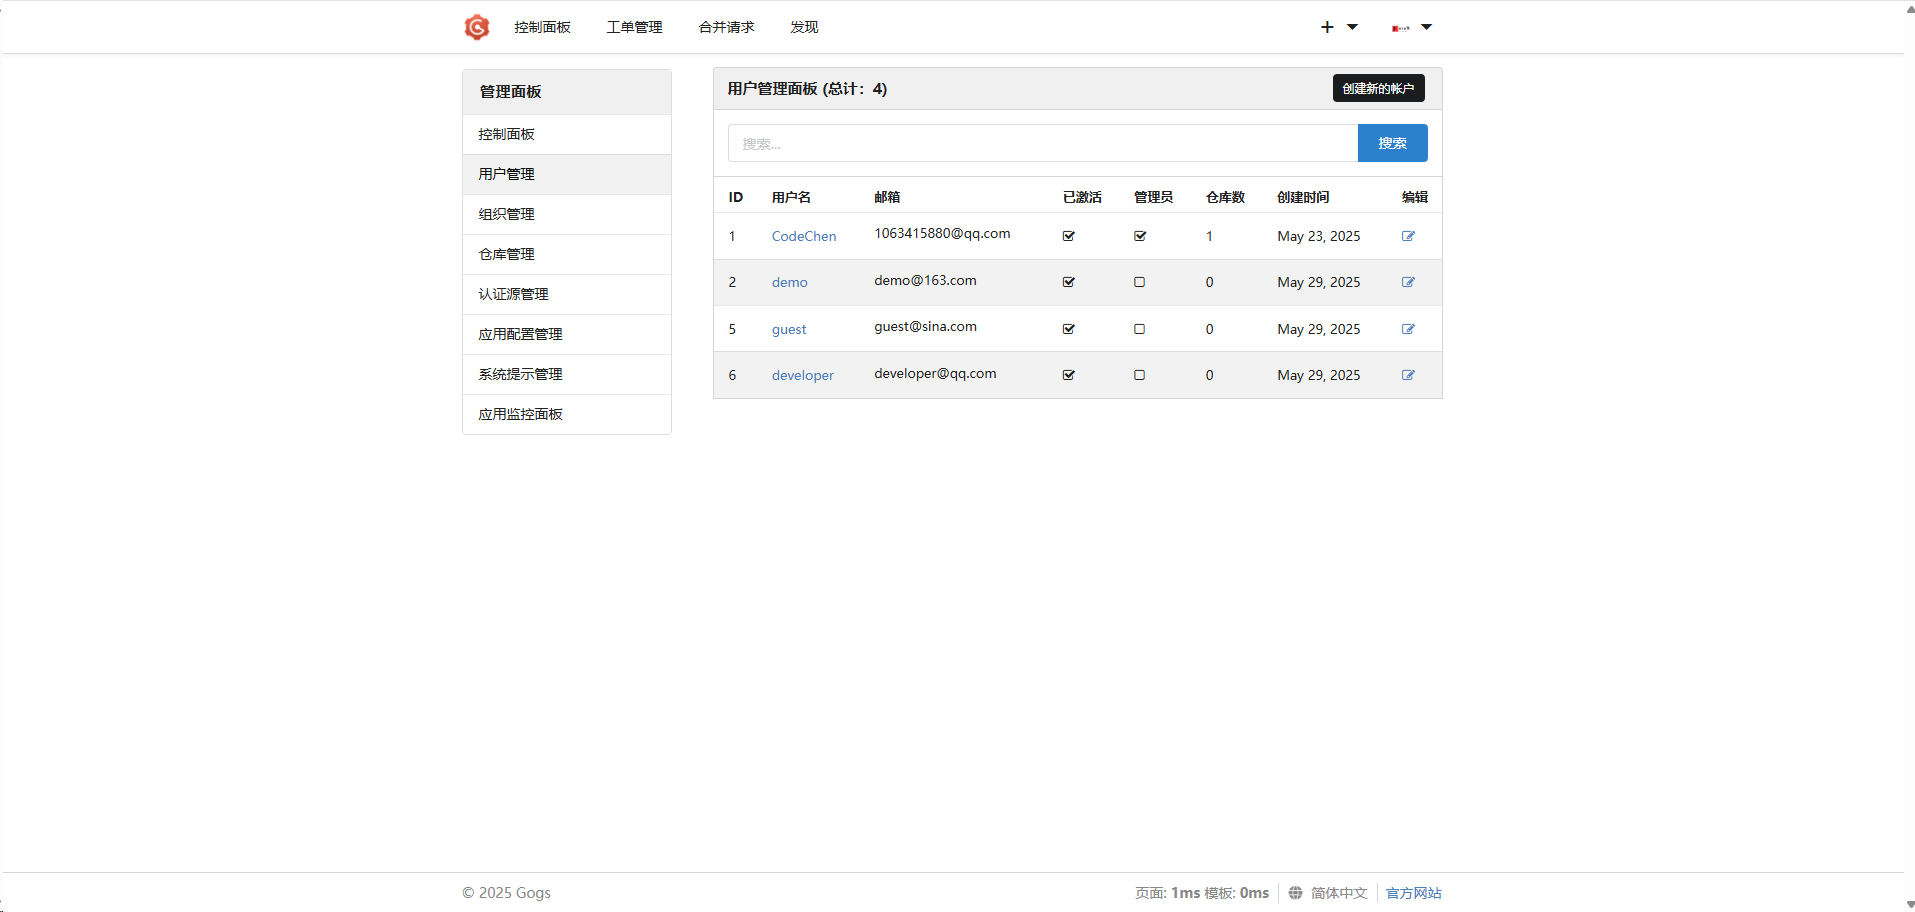Screen dimensions: 1915x912
Task: Select 仓库管理 from the admin sidebar
Action: click(507, 254)
